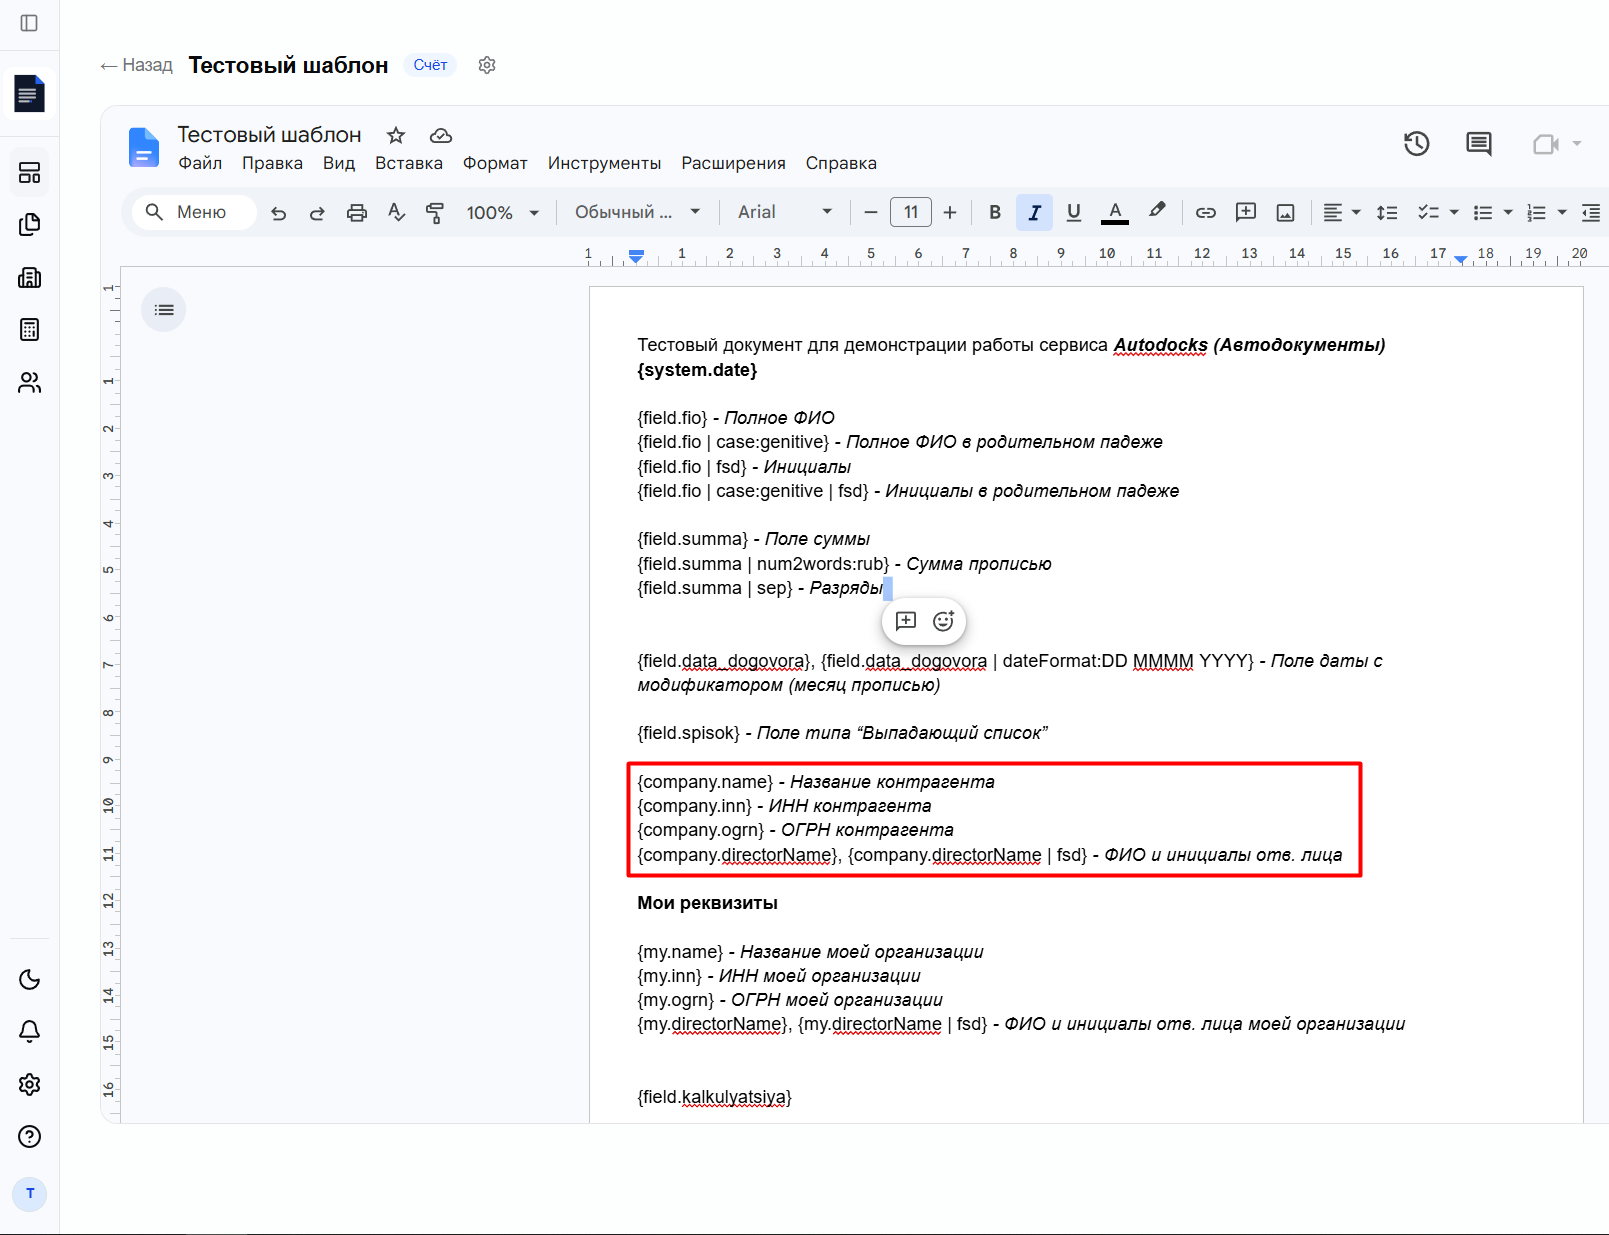Run spell check icon
This screenshot has width=1609, height=1235.
pyautogui.click(x=396, y=212)
